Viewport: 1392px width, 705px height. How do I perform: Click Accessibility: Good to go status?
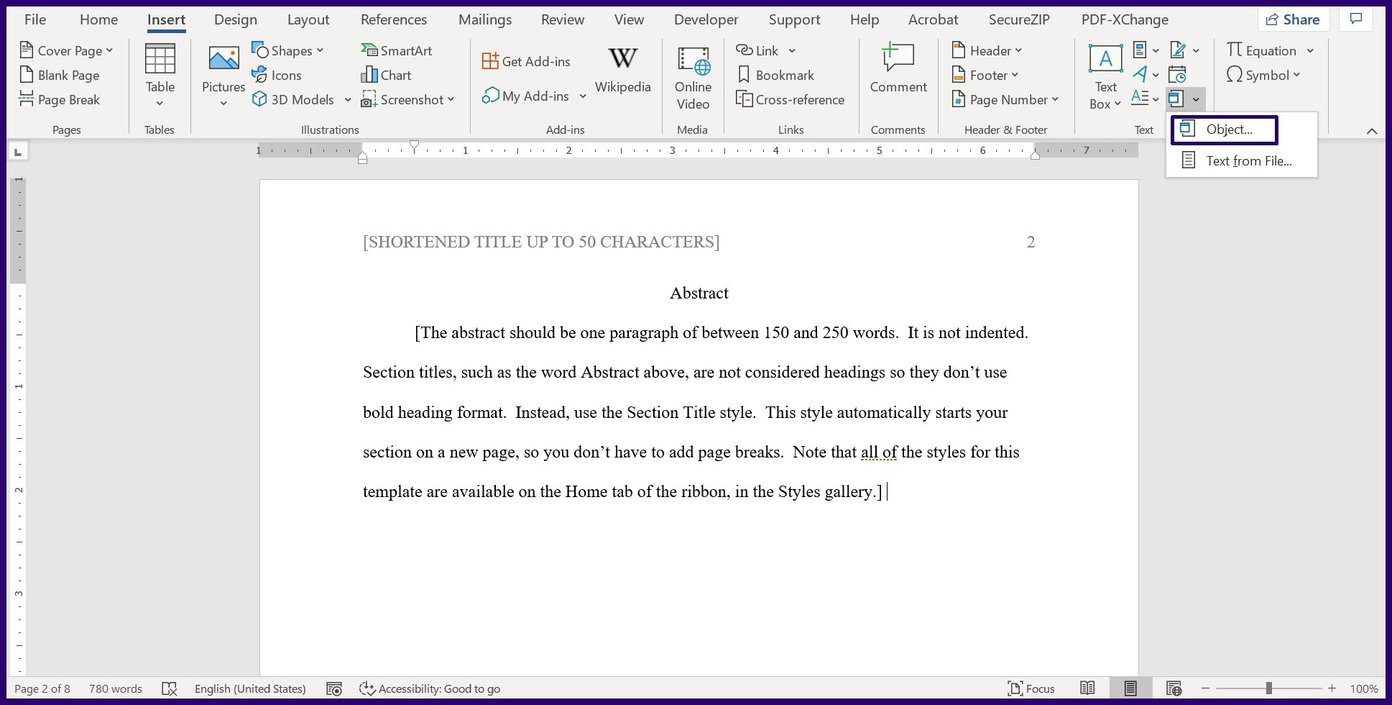[429, 689]
